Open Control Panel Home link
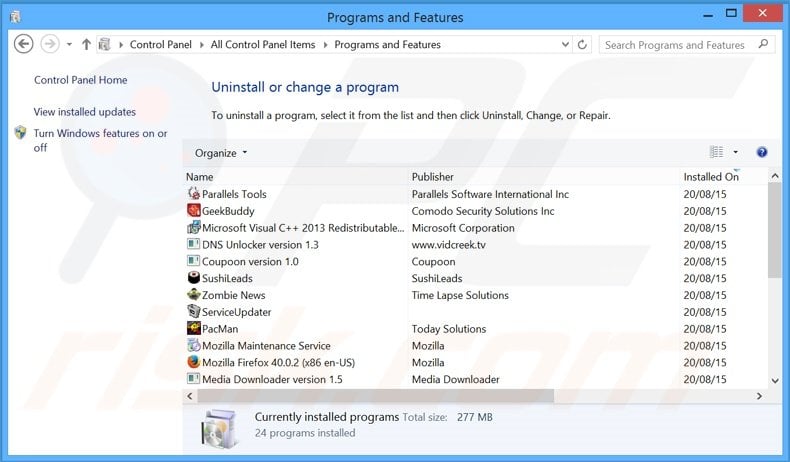The width and height of the screenshot is (790, 462). pyautogui.click(x=81, y=80)
